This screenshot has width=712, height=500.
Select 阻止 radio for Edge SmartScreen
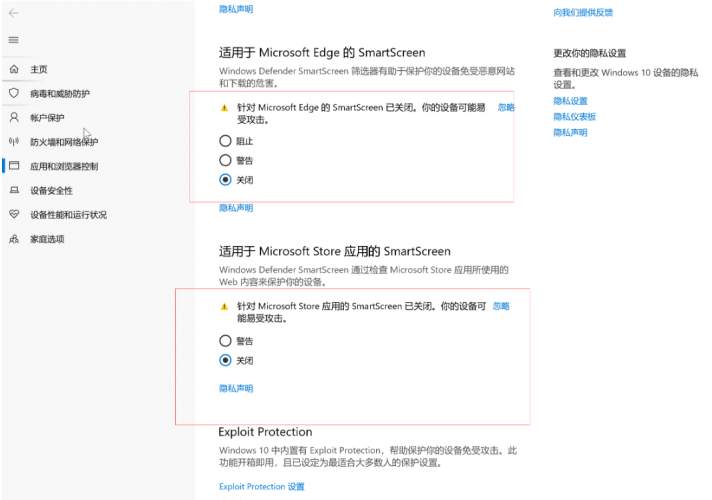(x=225, y=141)
